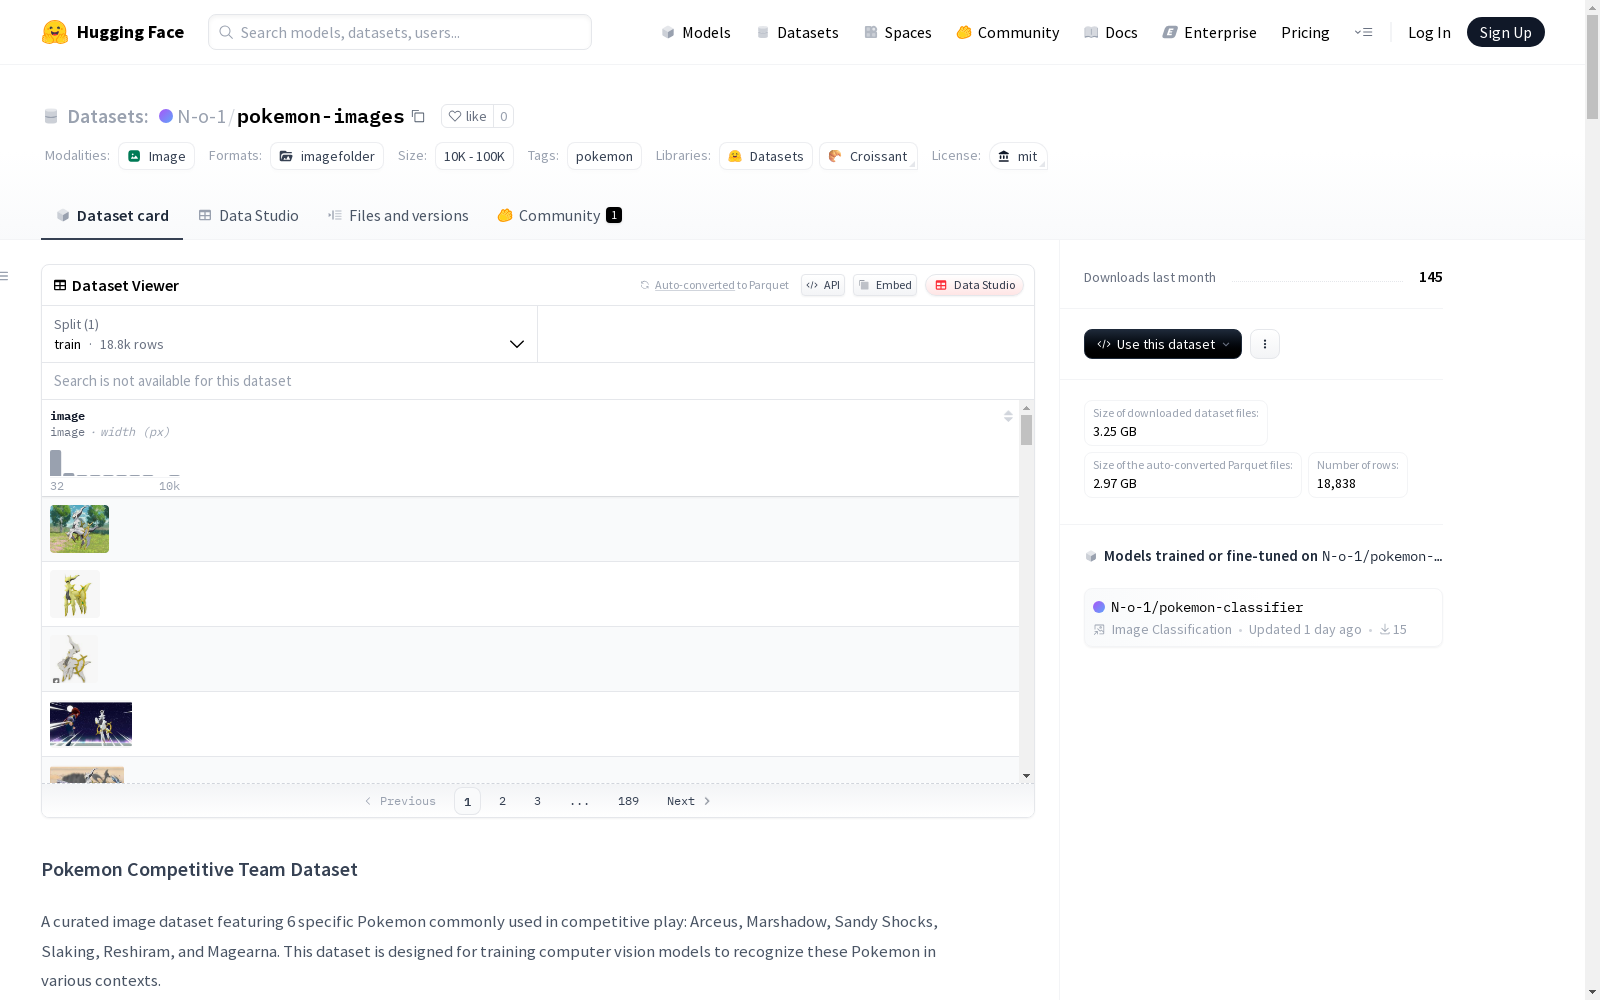Click the imagefolder format tag
Screen dimensions: 1600x1000
point(327,156)
